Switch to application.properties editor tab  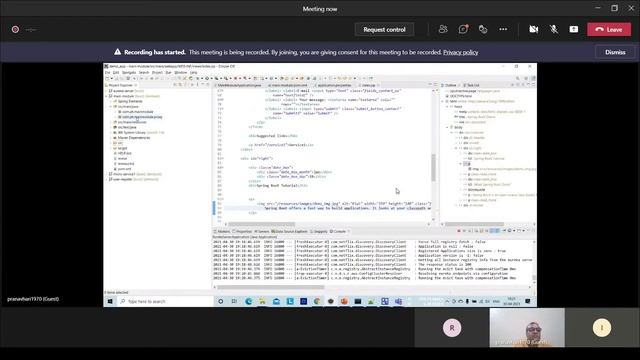333,85
